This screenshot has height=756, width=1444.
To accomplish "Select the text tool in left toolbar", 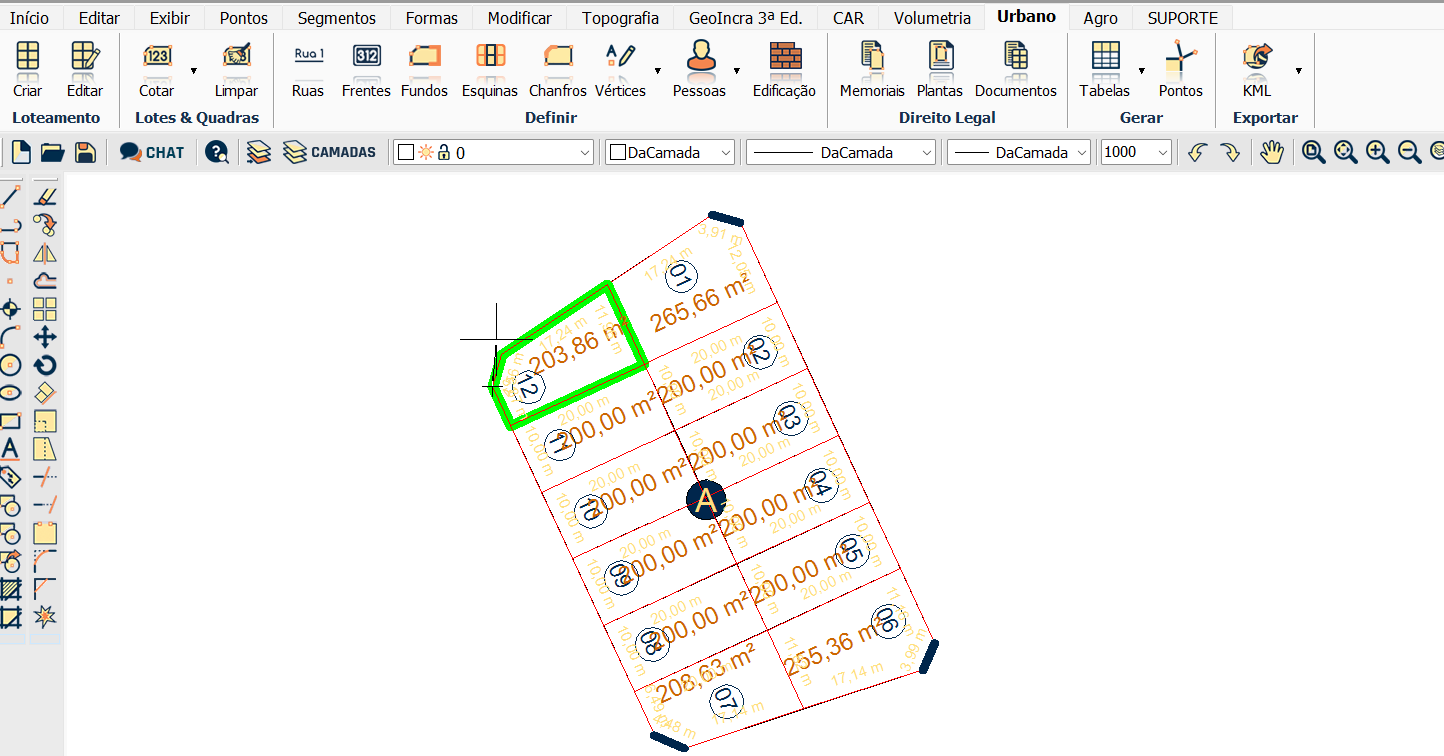I will point(10,448).
